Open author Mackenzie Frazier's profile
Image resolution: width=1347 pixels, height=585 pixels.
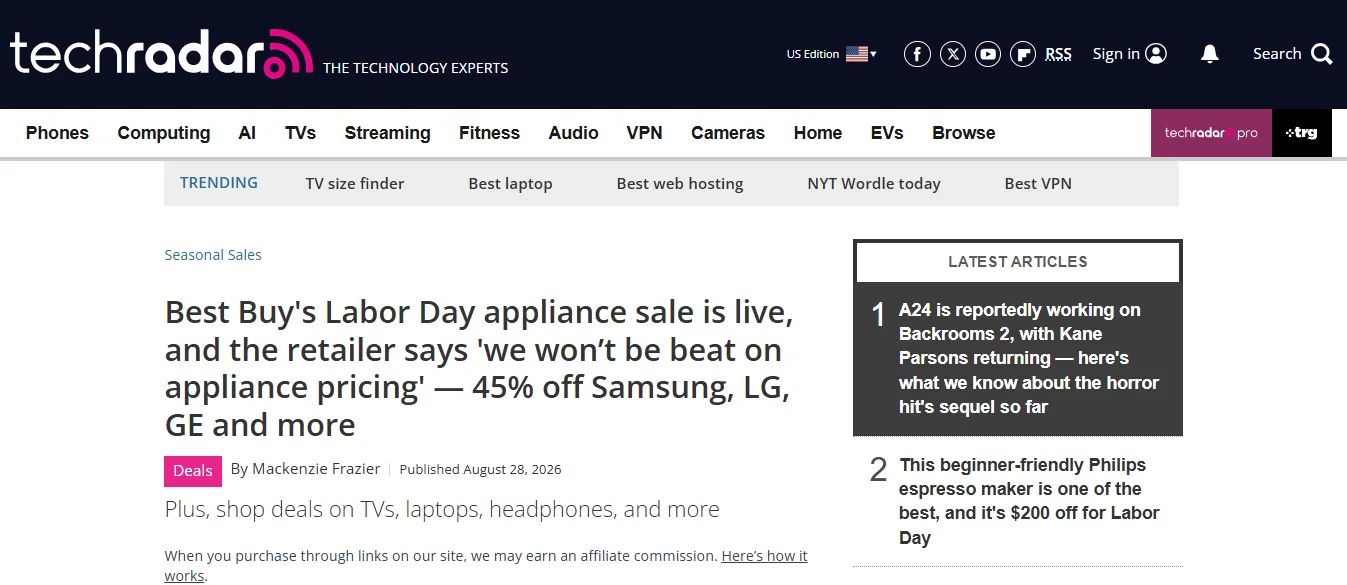pos(317,469)
